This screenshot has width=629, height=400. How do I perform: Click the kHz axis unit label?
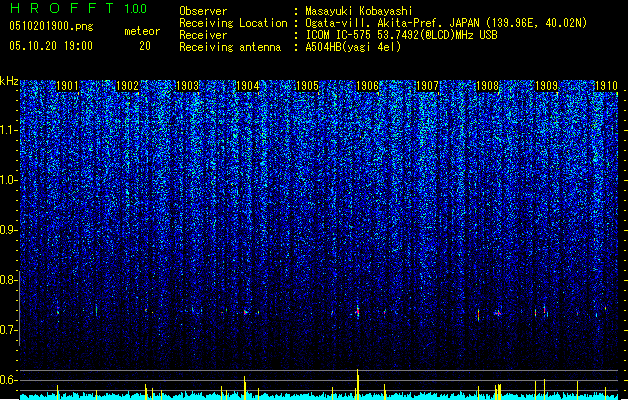pyautogui.click(x=9, y=81)
